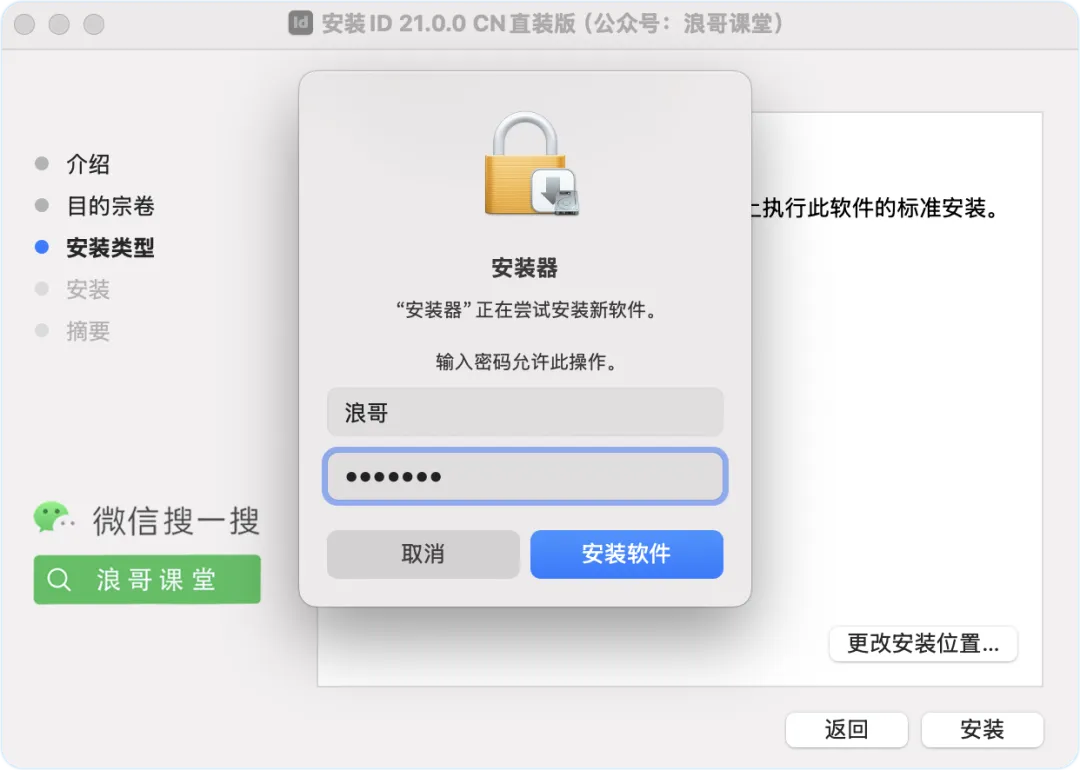The width and height of the screenshot is (1080, 770).
Task: Cancel the password prompt with 取消
Action: pyautogui.click(x=423, y=554)
